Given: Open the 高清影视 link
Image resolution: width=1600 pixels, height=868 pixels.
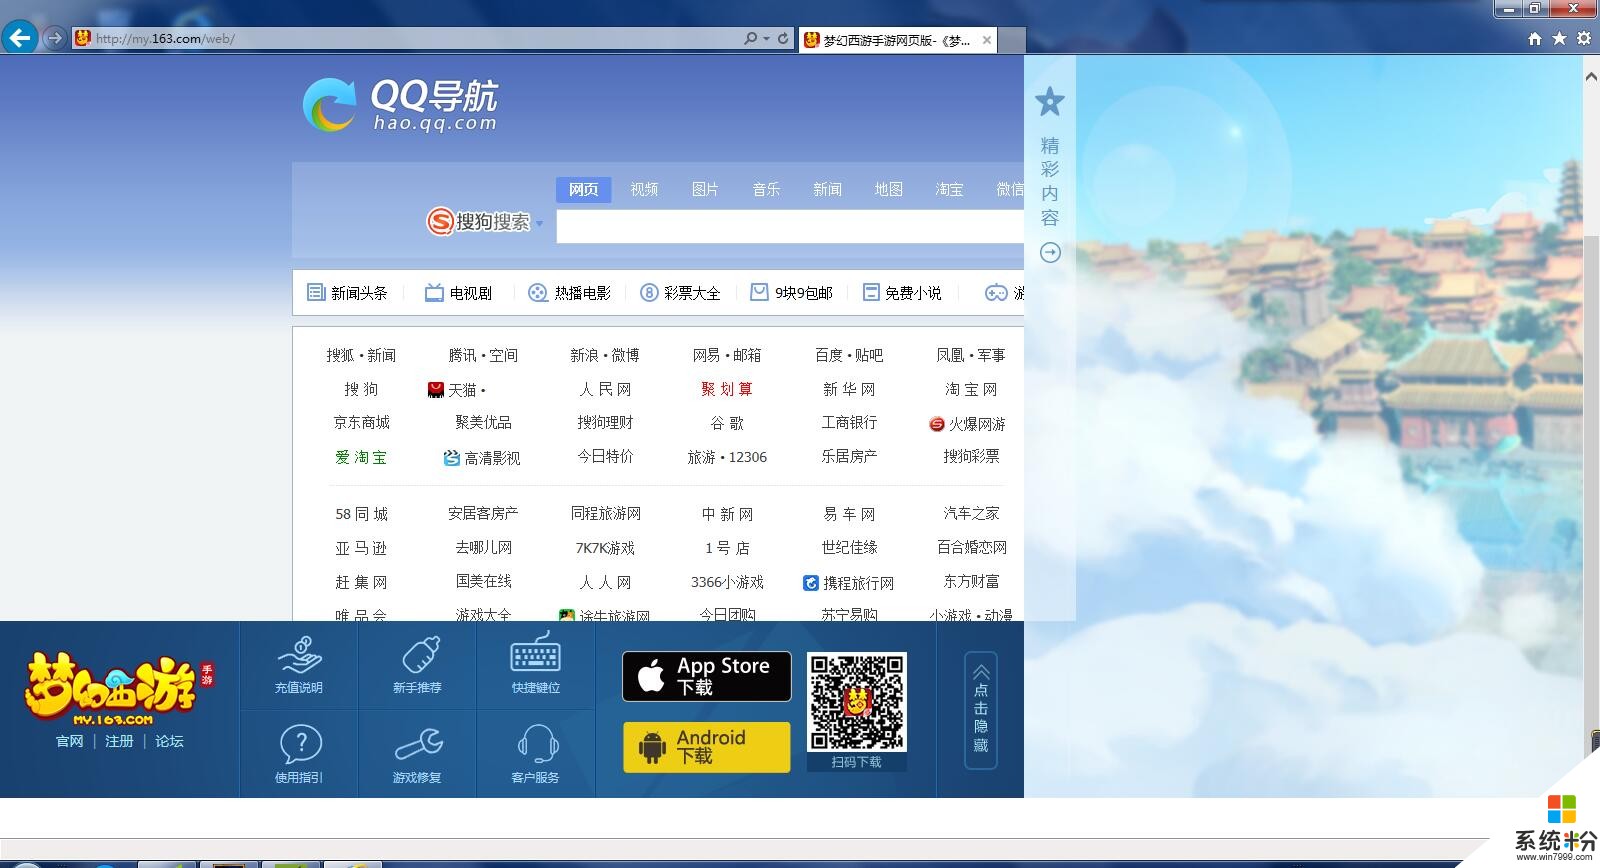Looking at the screenshot, I should [482, 458].
